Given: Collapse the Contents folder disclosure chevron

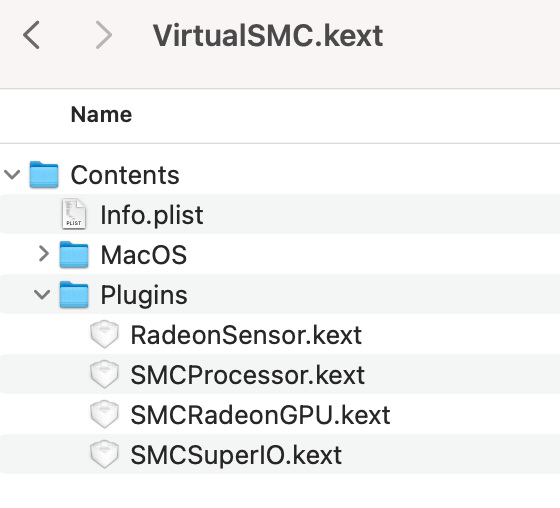Looking at the screenshot, I should click(x=12, y=175).
